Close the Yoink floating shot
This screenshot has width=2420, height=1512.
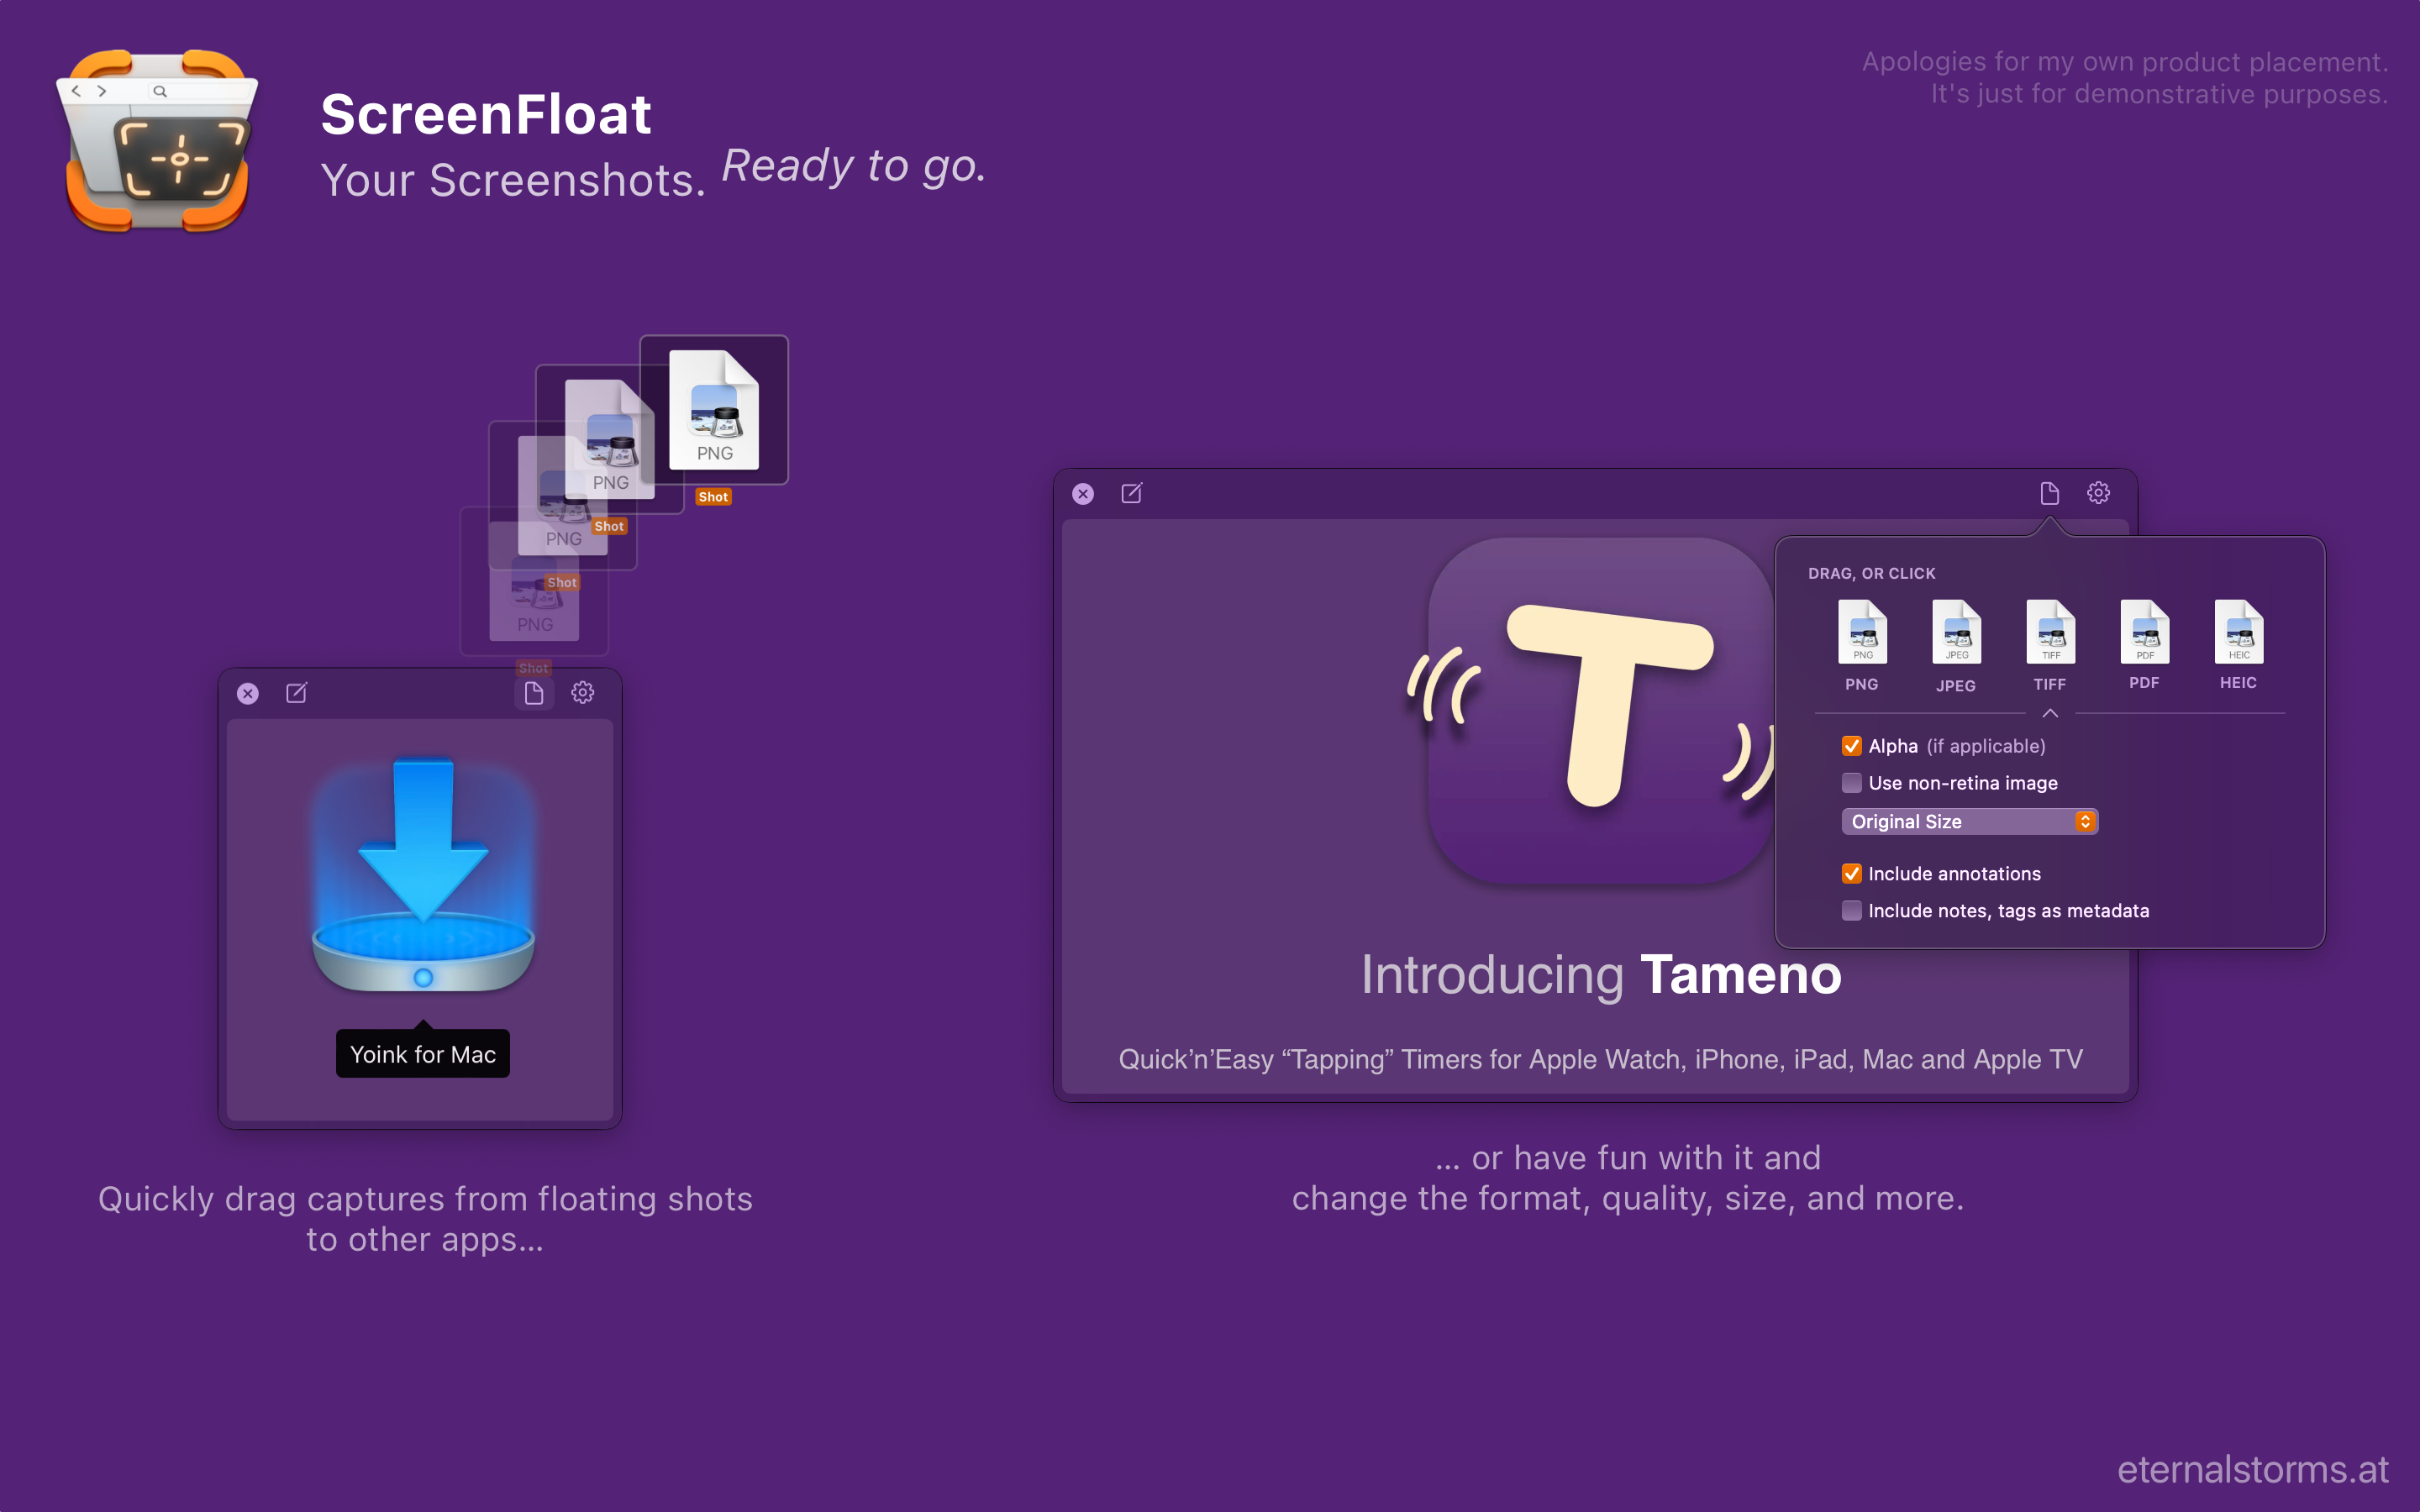pyautogui.click(x=248, y=694)
